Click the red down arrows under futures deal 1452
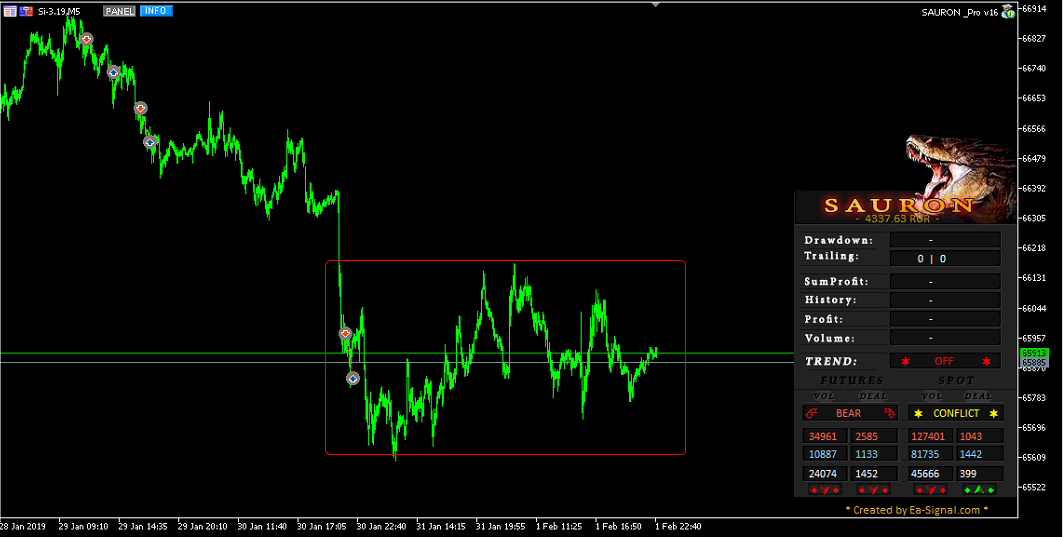Image resolution: width=1063 pixels, height=537 pixels. click(x=873, y=490)
